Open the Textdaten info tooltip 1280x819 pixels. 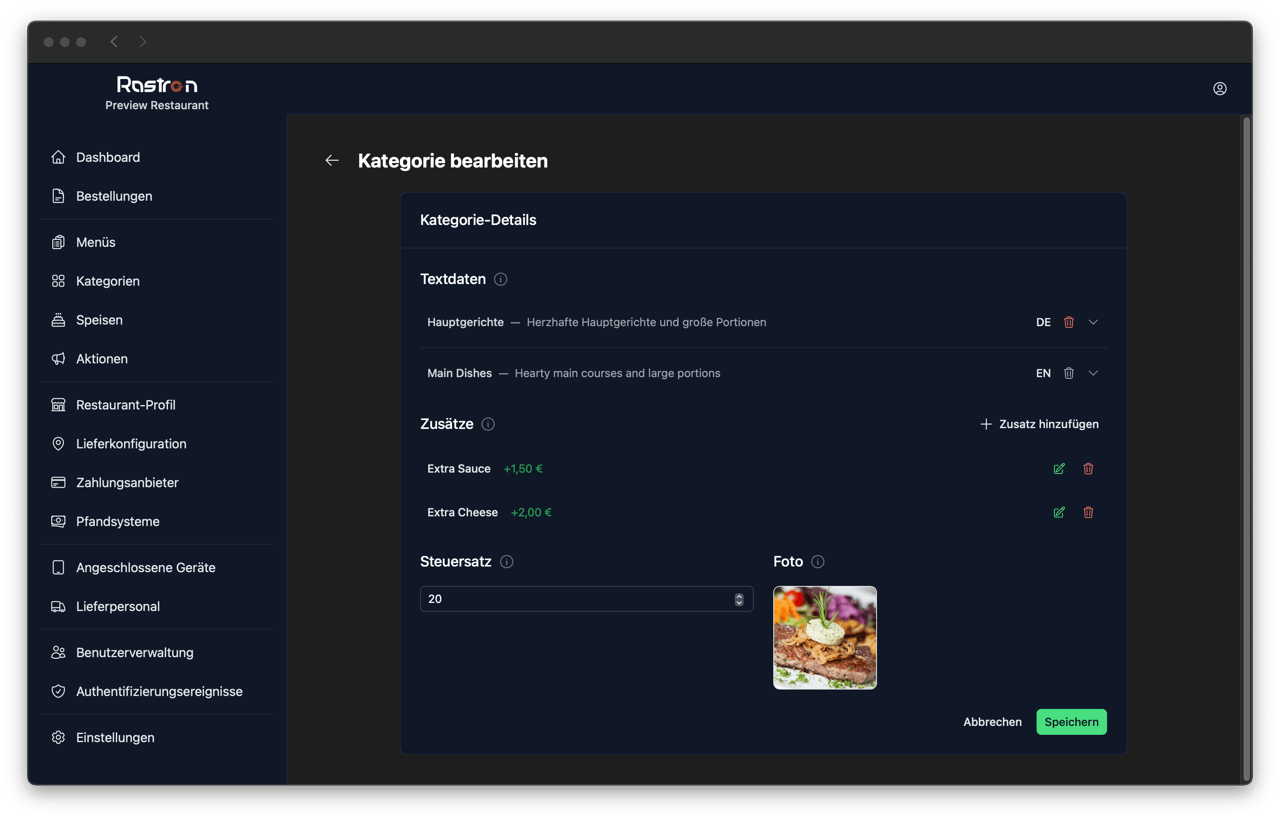[x=500, y=279]
